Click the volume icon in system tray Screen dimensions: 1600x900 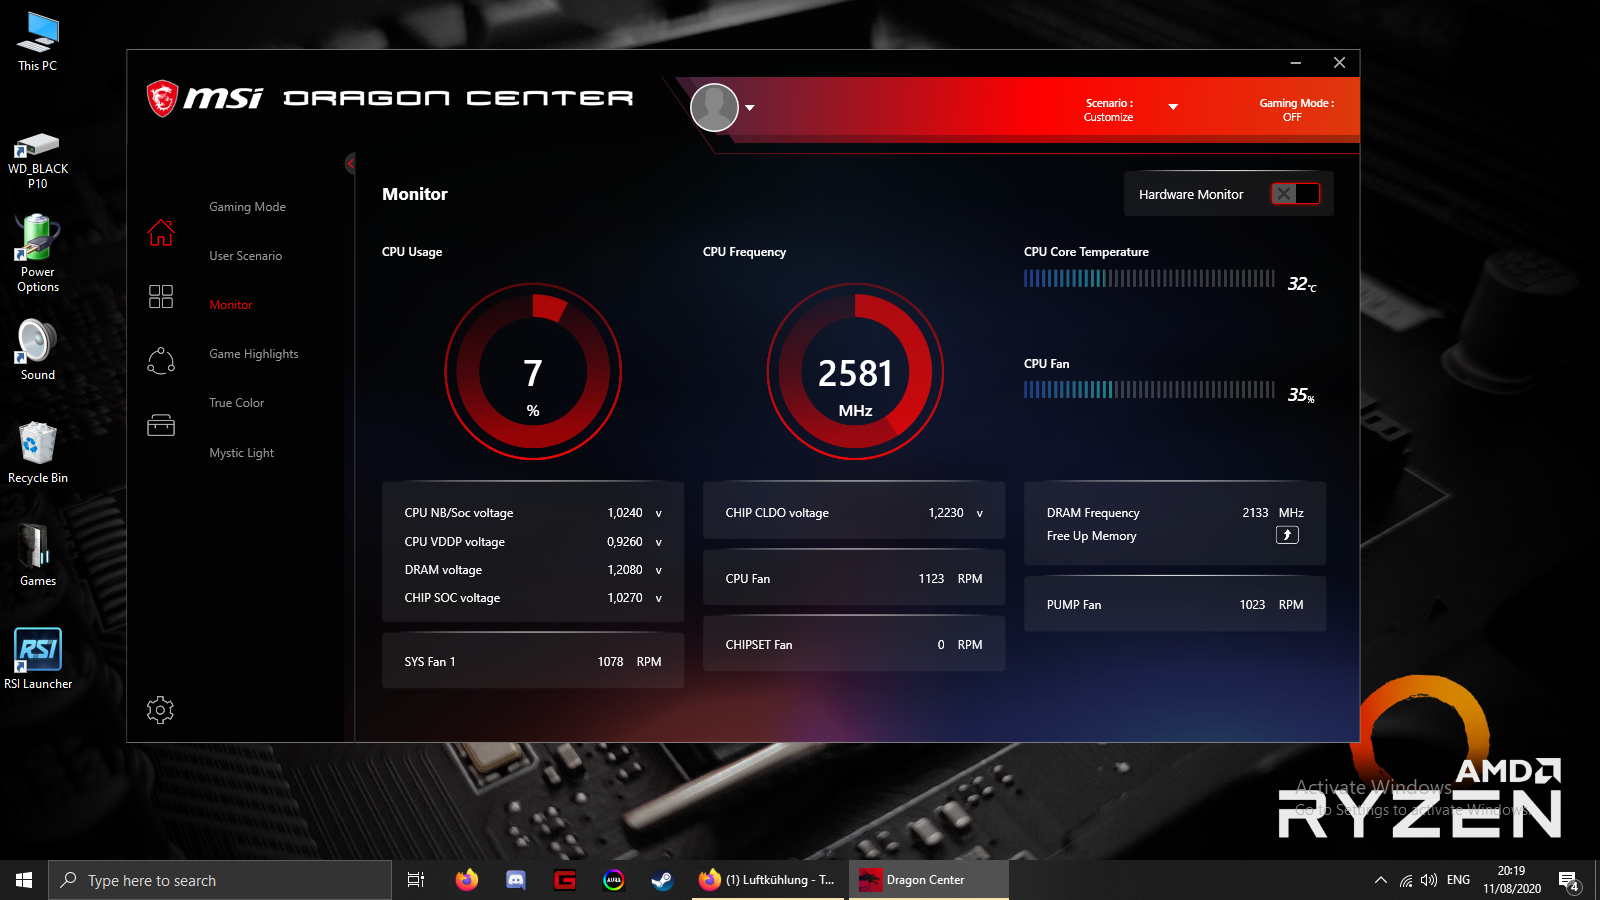(1429, 880)
